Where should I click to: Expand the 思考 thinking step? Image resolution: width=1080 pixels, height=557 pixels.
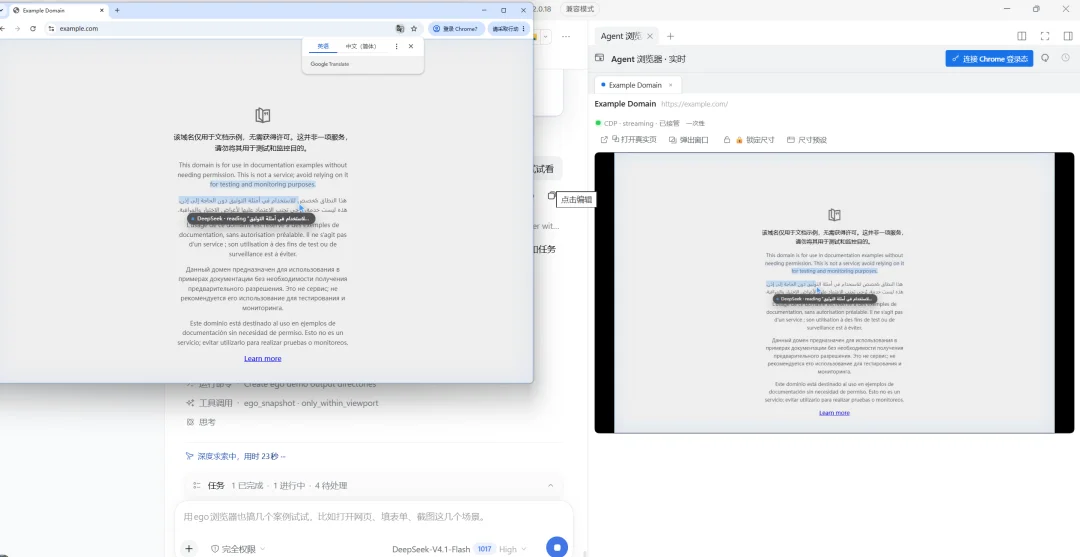tap(202, 422)
